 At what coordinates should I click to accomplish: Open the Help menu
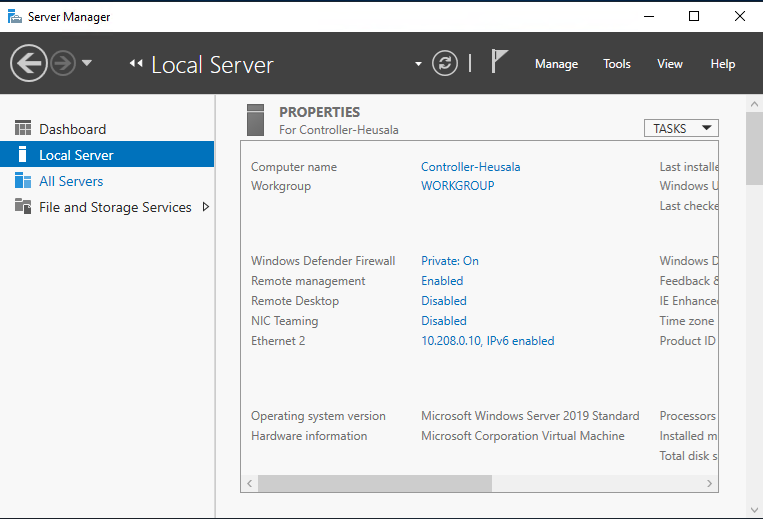(x=723, y=64)
